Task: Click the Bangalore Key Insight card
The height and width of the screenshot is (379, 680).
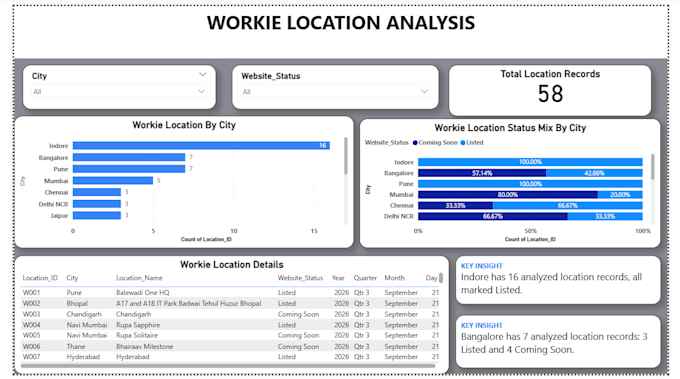Action: tap(558, 341)
